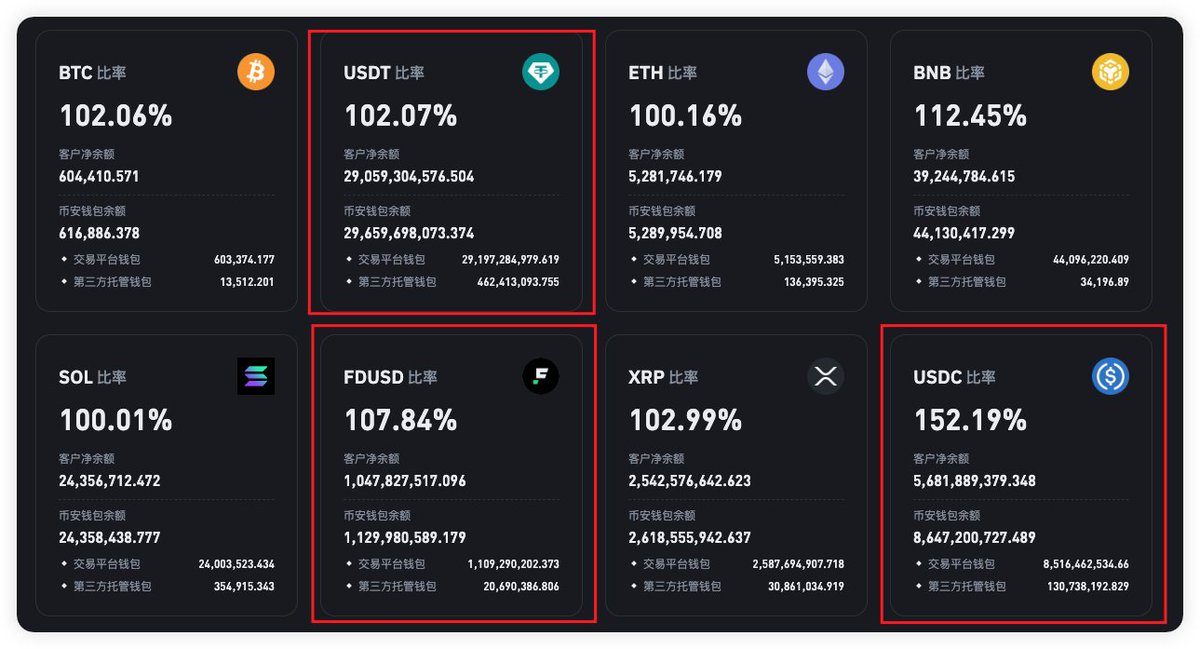Click the Ethereum diamond icon
Screen dimensions: 1200x649
pyautogui.click(x=826, y=72)
